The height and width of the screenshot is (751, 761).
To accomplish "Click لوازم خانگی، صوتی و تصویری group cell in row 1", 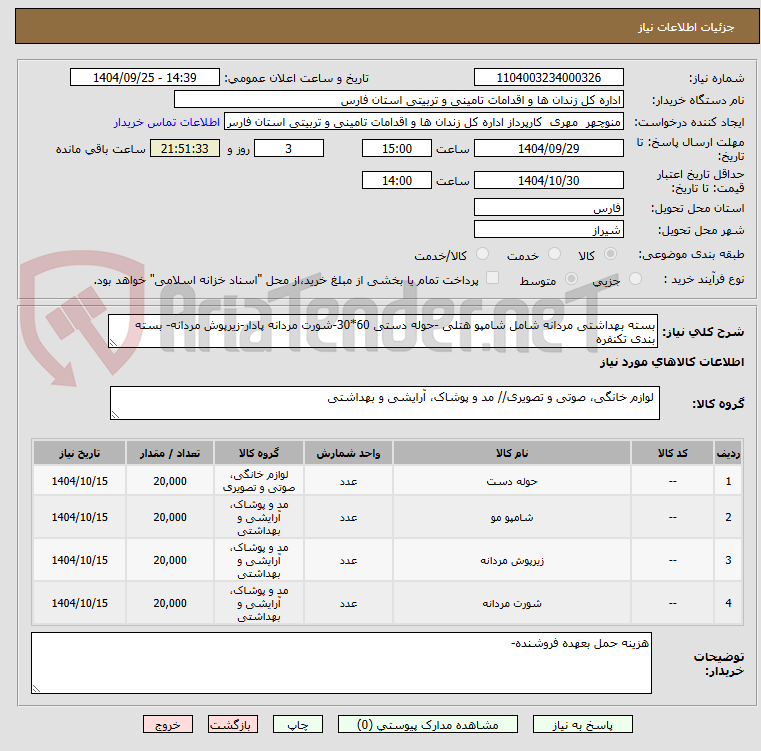I will [x=259, y=481].
